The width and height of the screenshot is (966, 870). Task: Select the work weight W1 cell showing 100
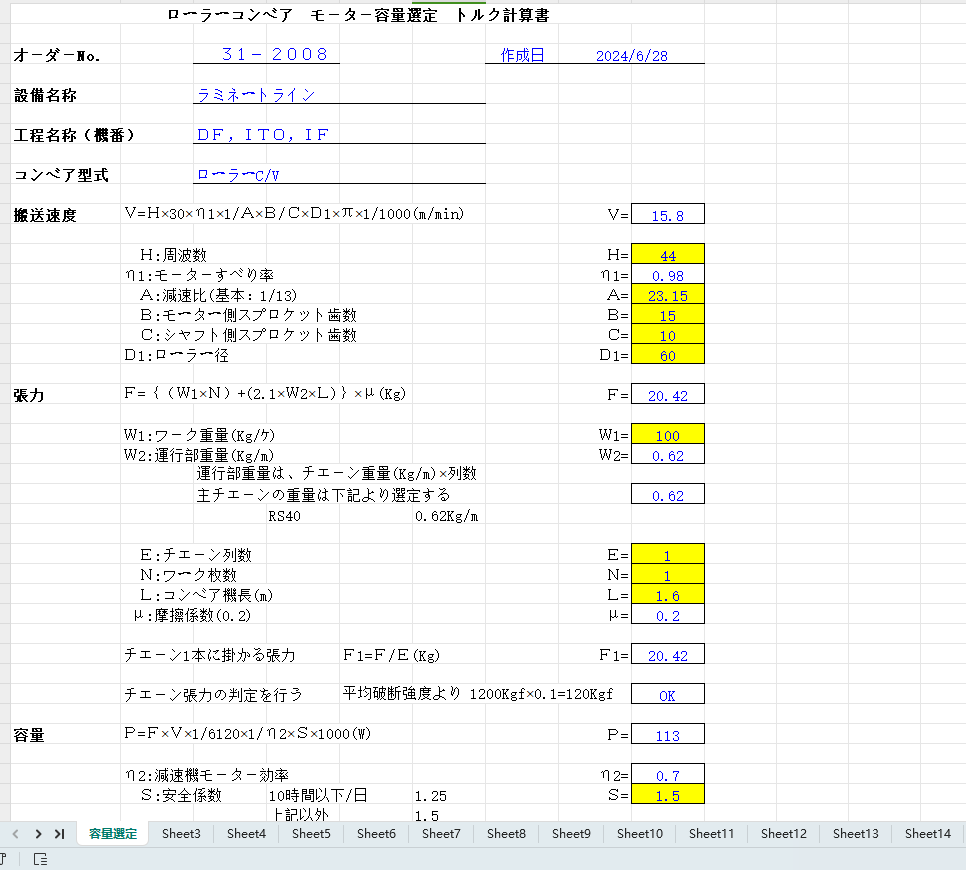[x=667, y=434]
